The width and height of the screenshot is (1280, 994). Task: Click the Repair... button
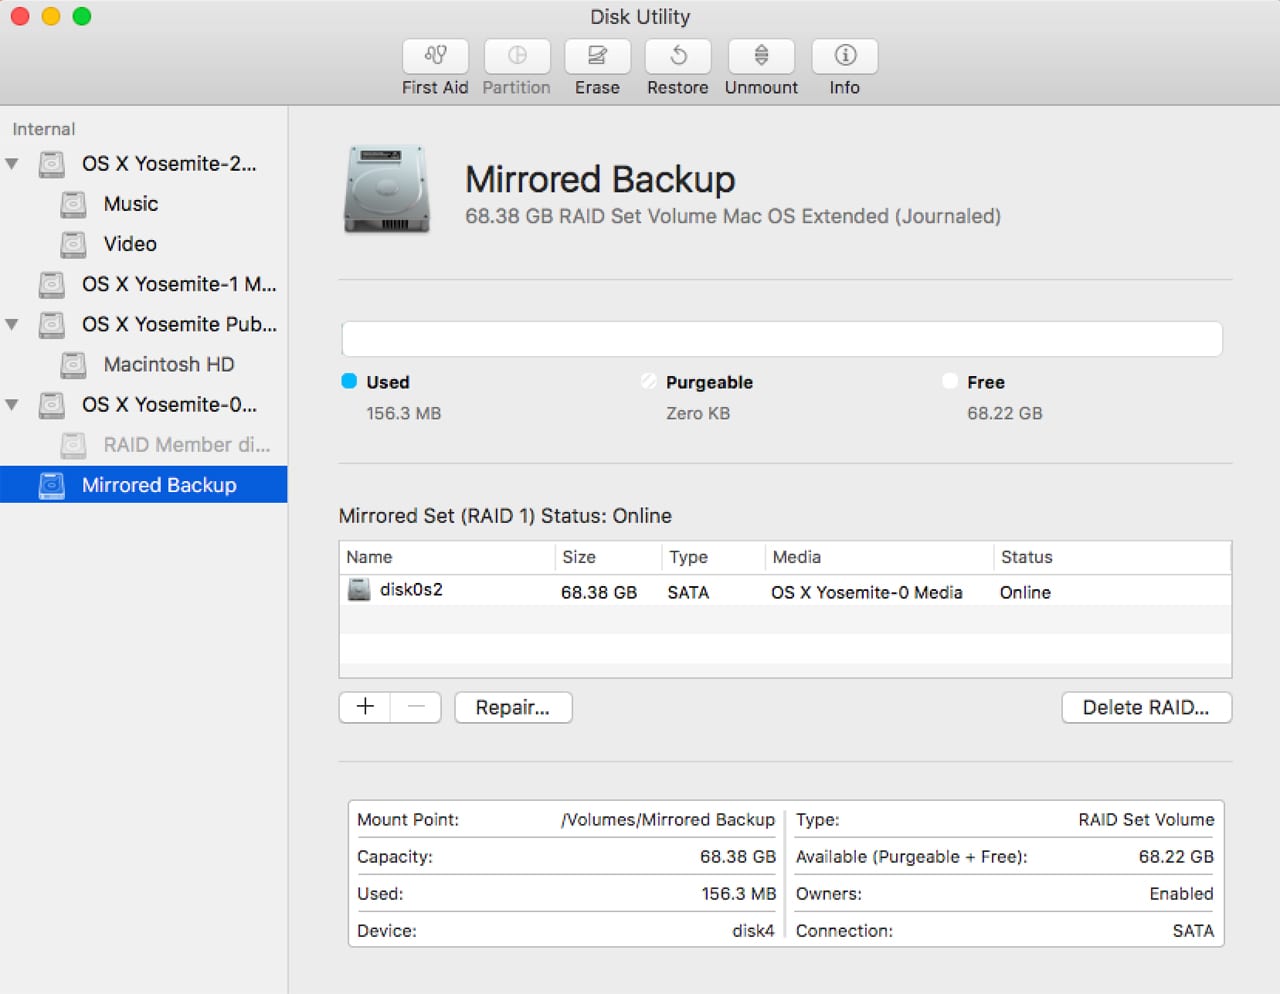coord(513,707)
